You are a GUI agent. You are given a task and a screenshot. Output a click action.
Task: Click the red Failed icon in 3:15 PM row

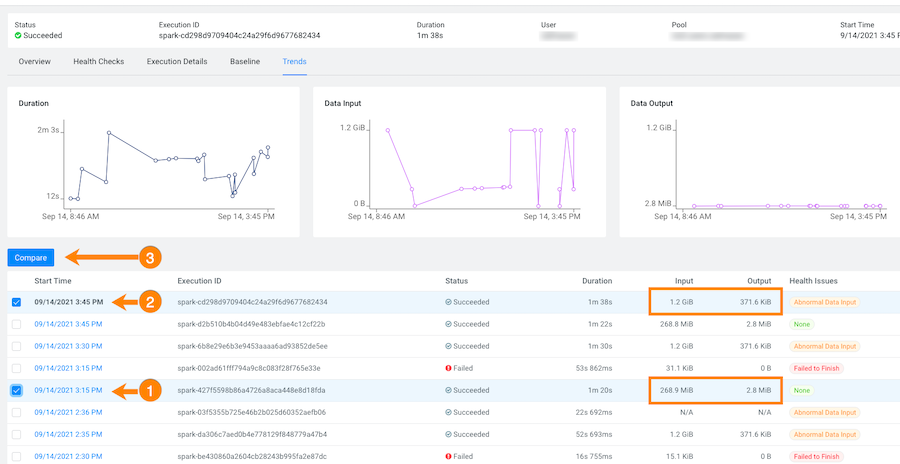[449, 368]
